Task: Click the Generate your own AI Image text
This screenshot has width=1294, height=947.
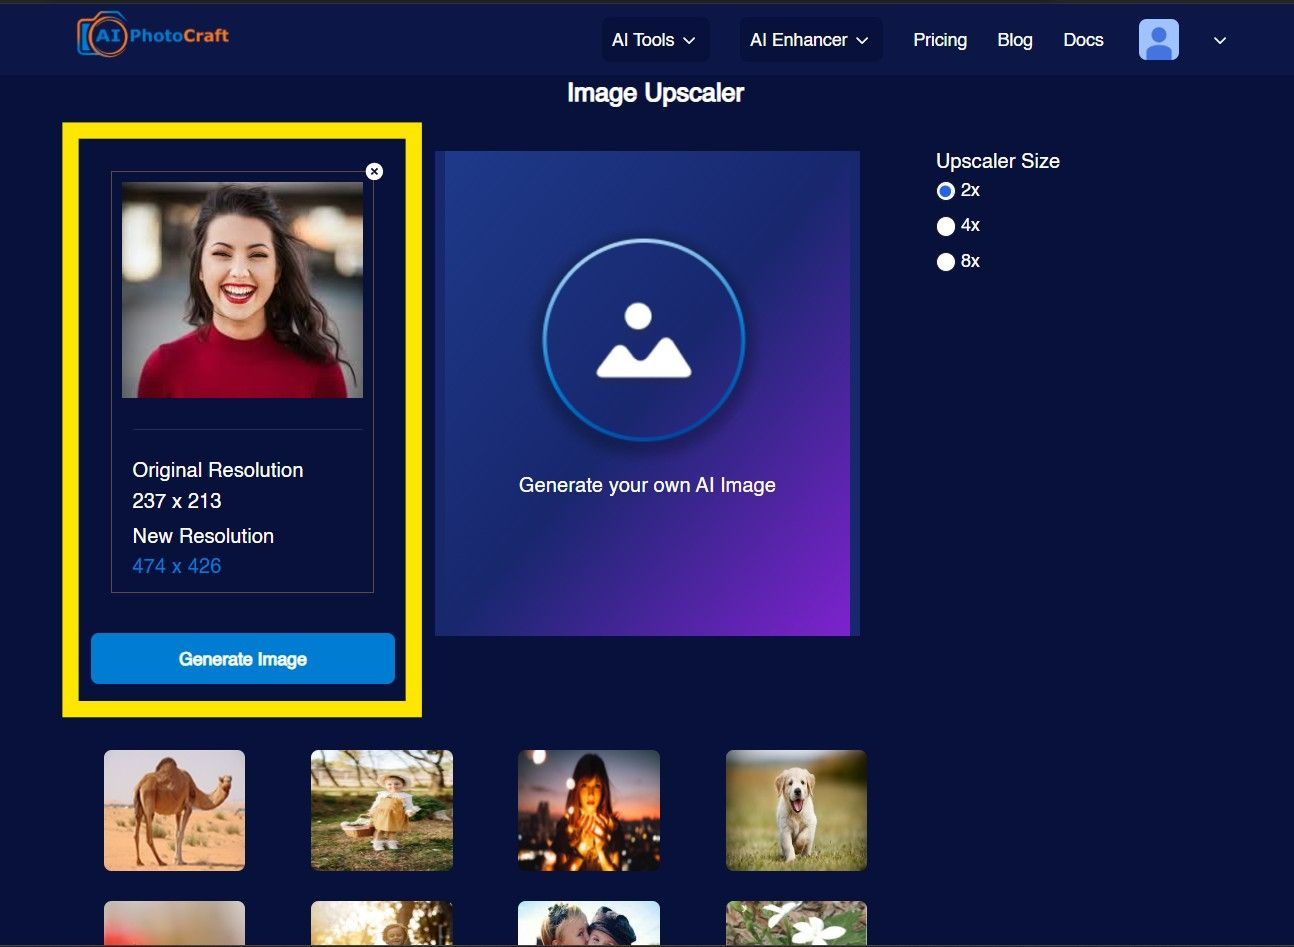Action: (647, 485)
